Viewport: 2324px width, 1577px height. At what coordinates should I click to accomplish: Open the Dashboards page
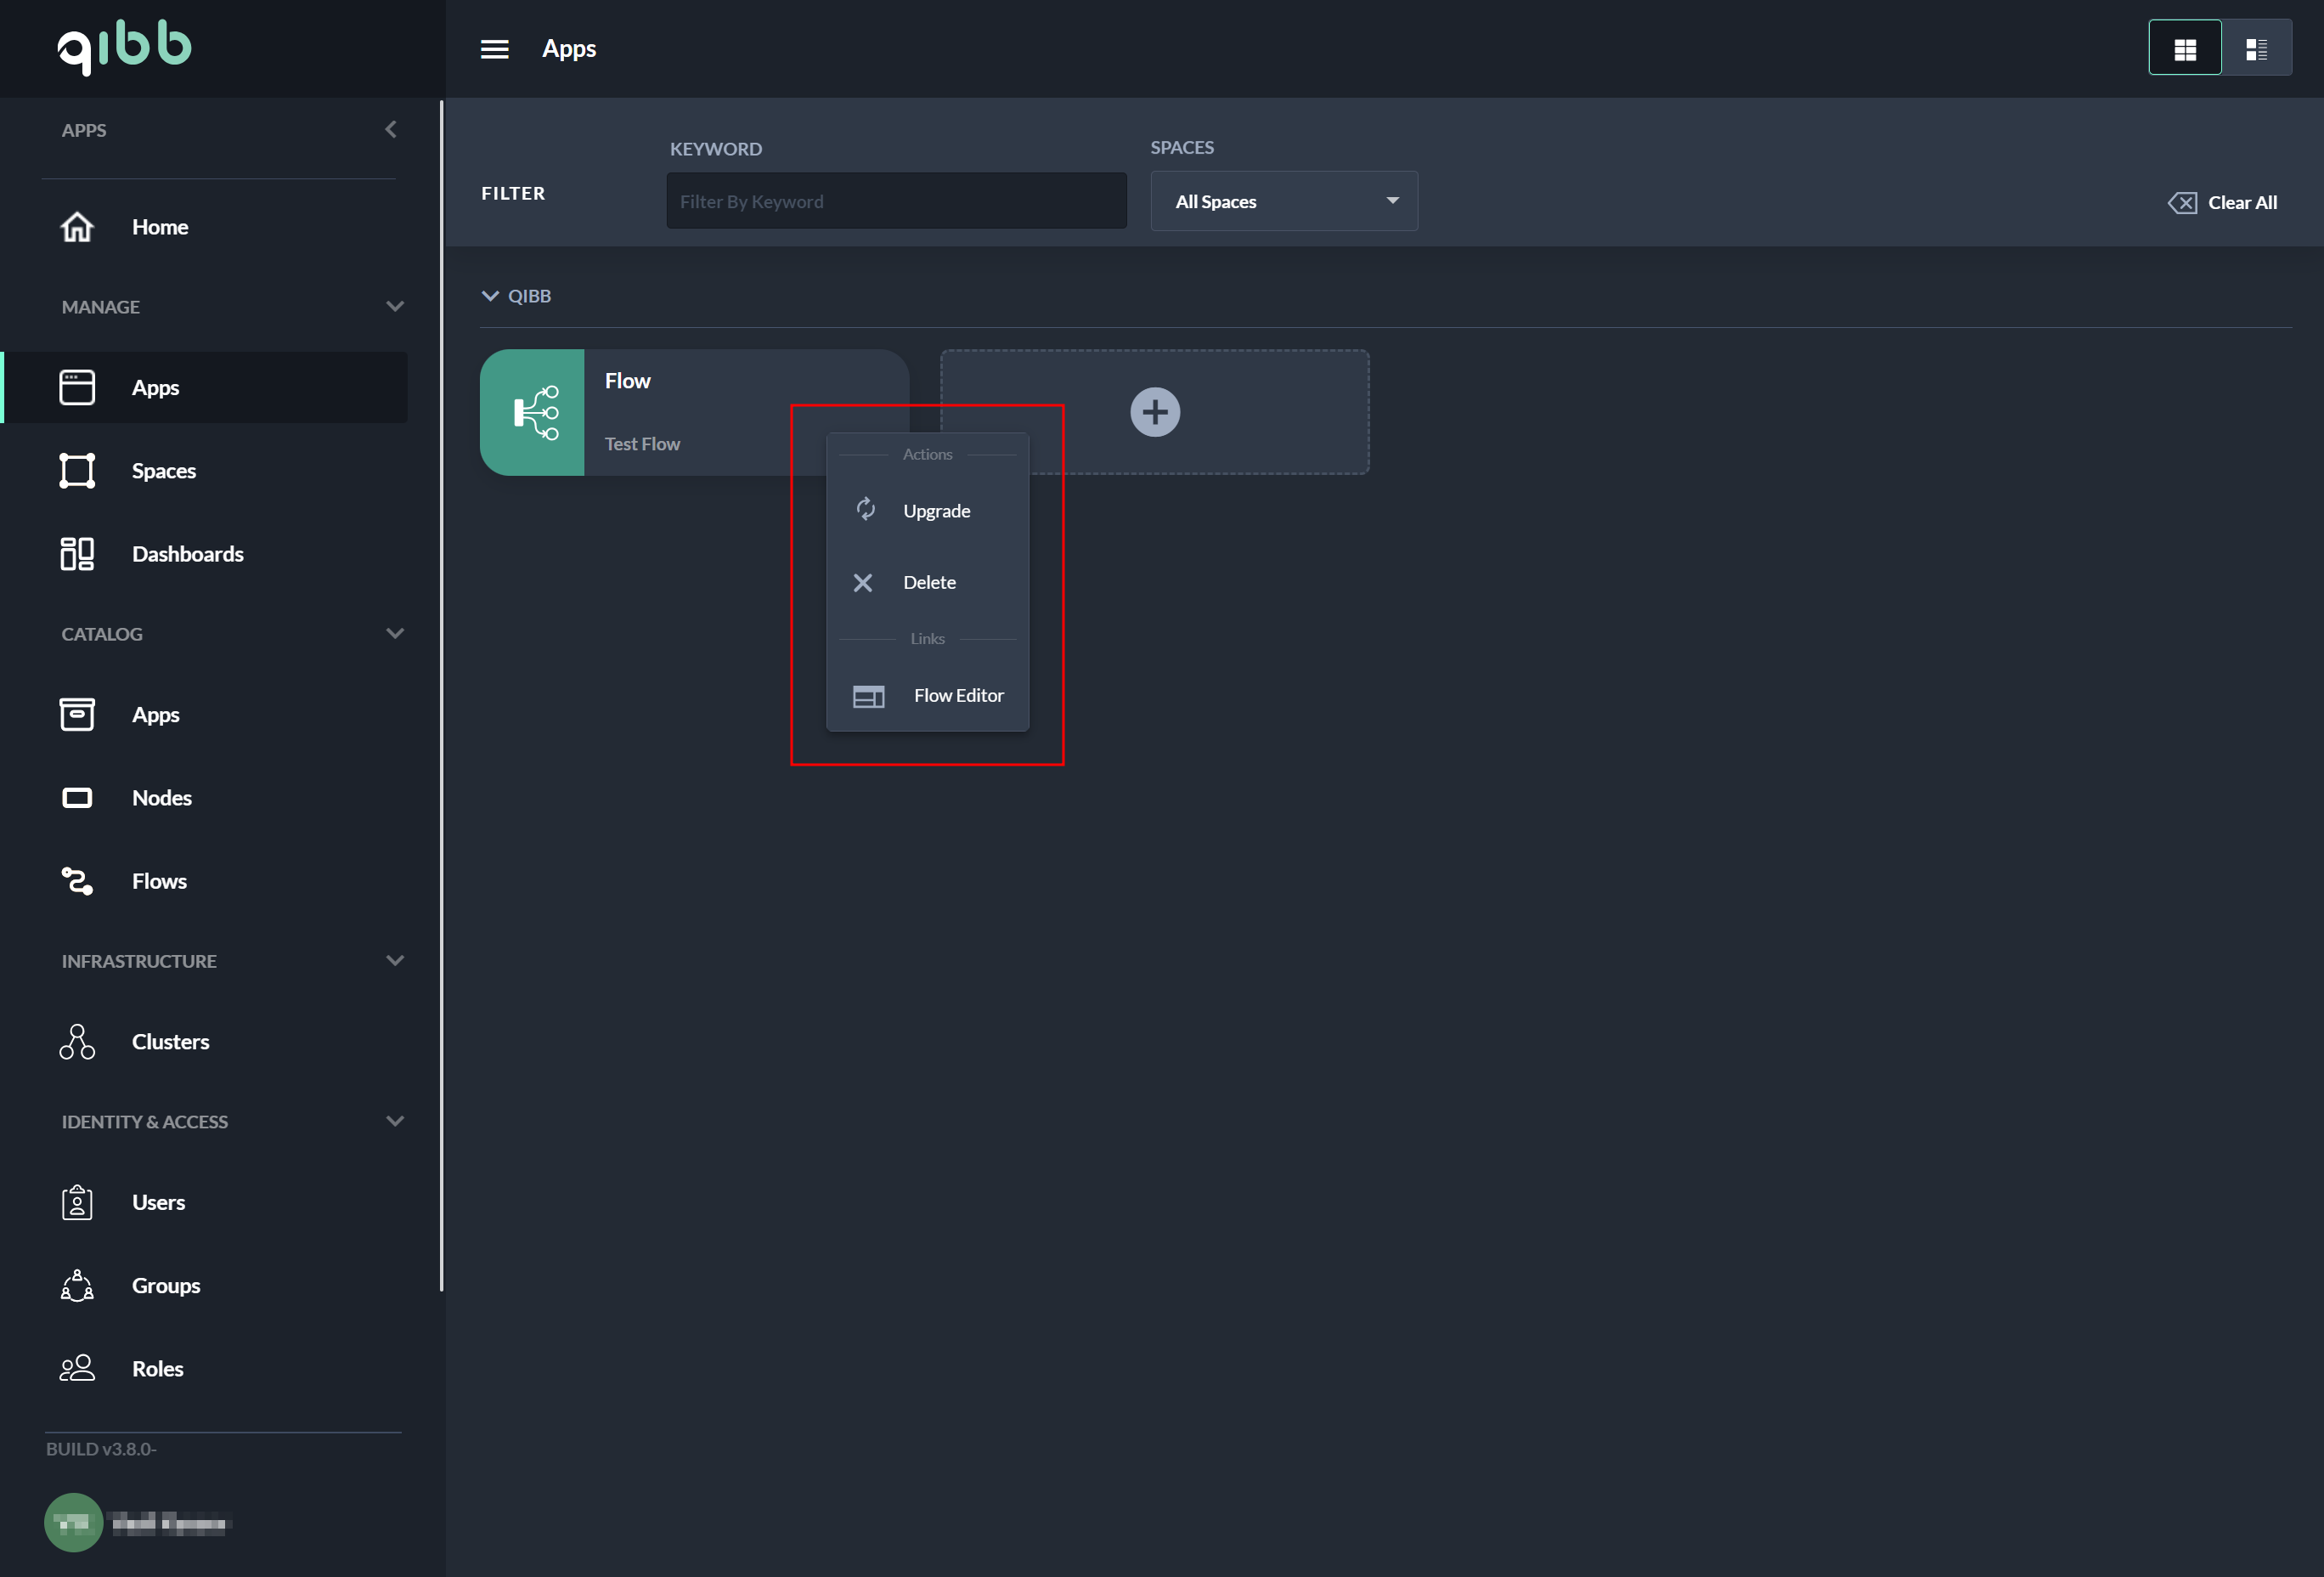187,554
